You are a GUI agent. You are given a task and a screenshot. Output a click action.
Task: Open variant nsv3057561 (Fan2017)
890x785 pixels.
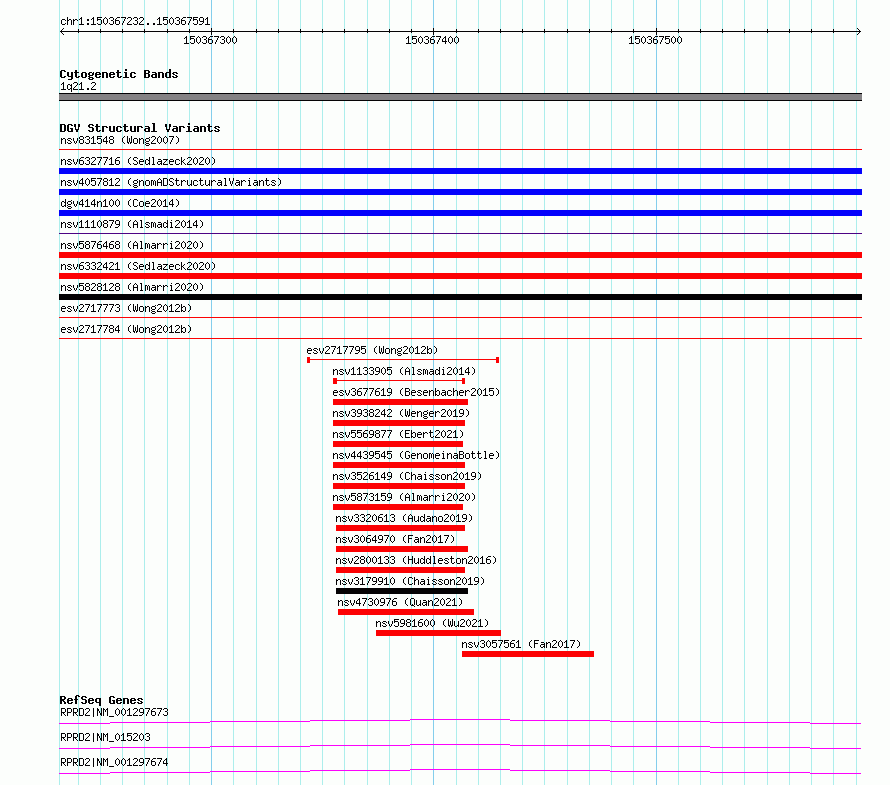pos(521,644)
